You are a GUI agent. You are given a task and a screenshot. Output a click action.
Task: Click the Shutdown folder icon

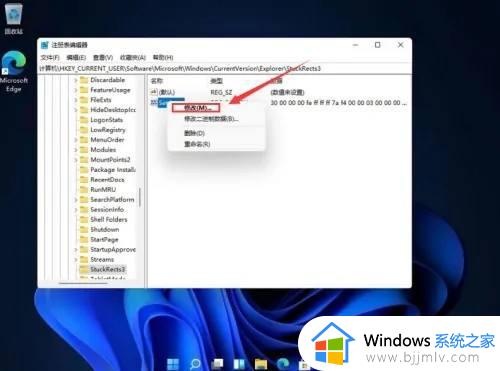point(84,229)
